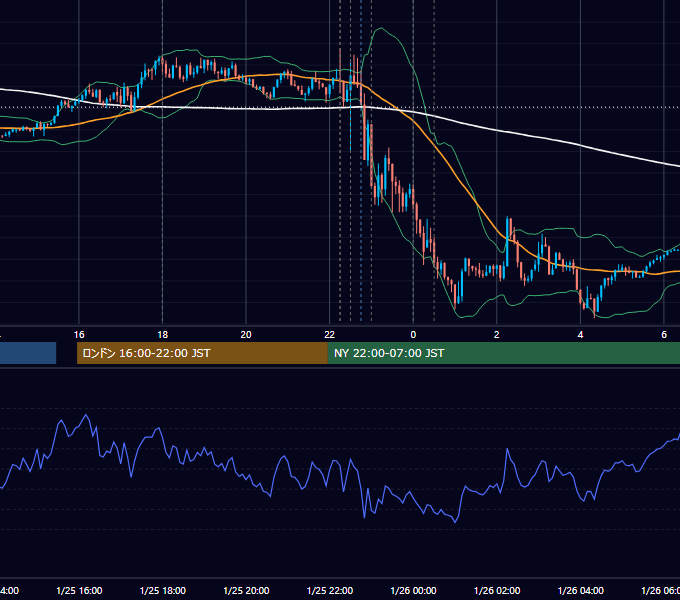Click the 4 hour axis label
The width and height of the screenshot is (680, 600).
pos(580,335)
